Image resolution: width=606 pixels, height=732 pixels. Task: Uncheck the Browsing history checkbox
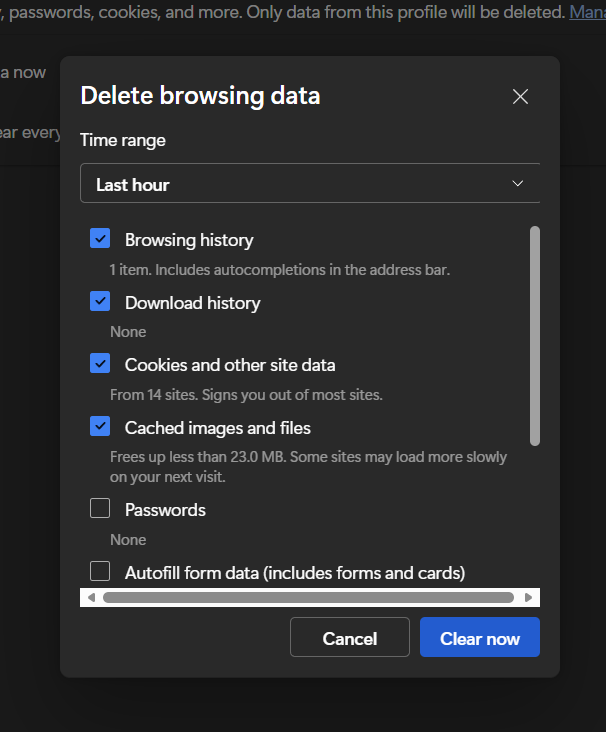pyautogui.click(x=100, y=239)
